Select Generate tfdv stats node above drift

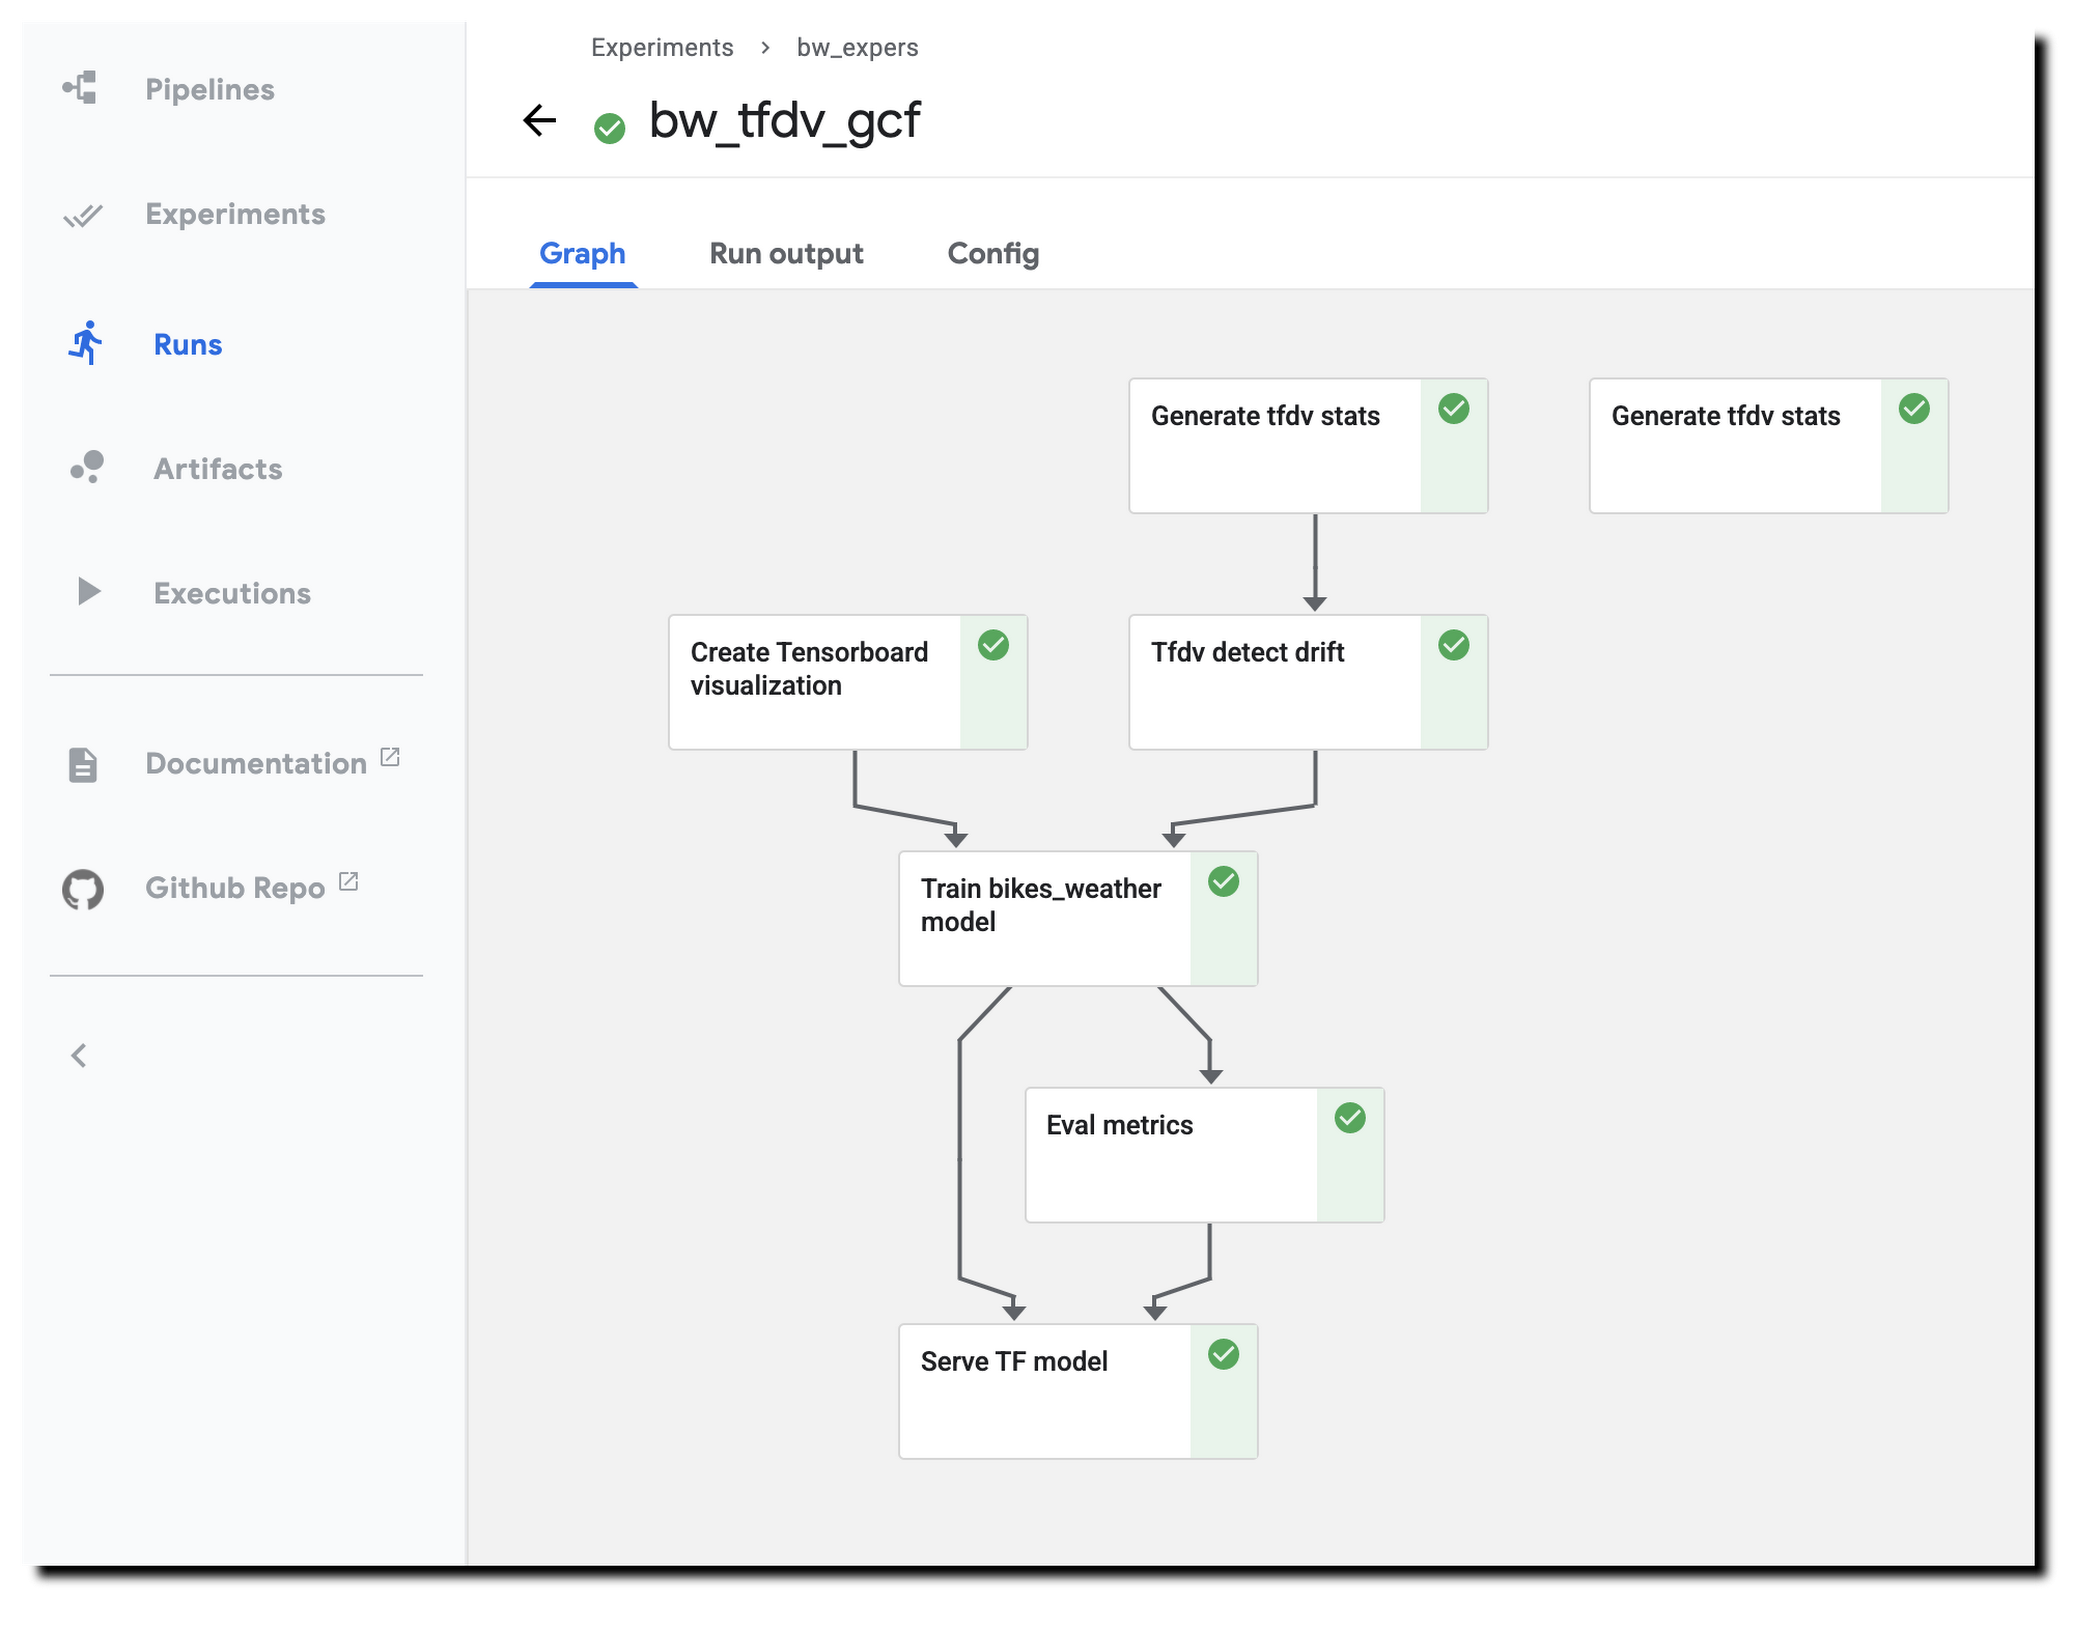coord(1308,445)
